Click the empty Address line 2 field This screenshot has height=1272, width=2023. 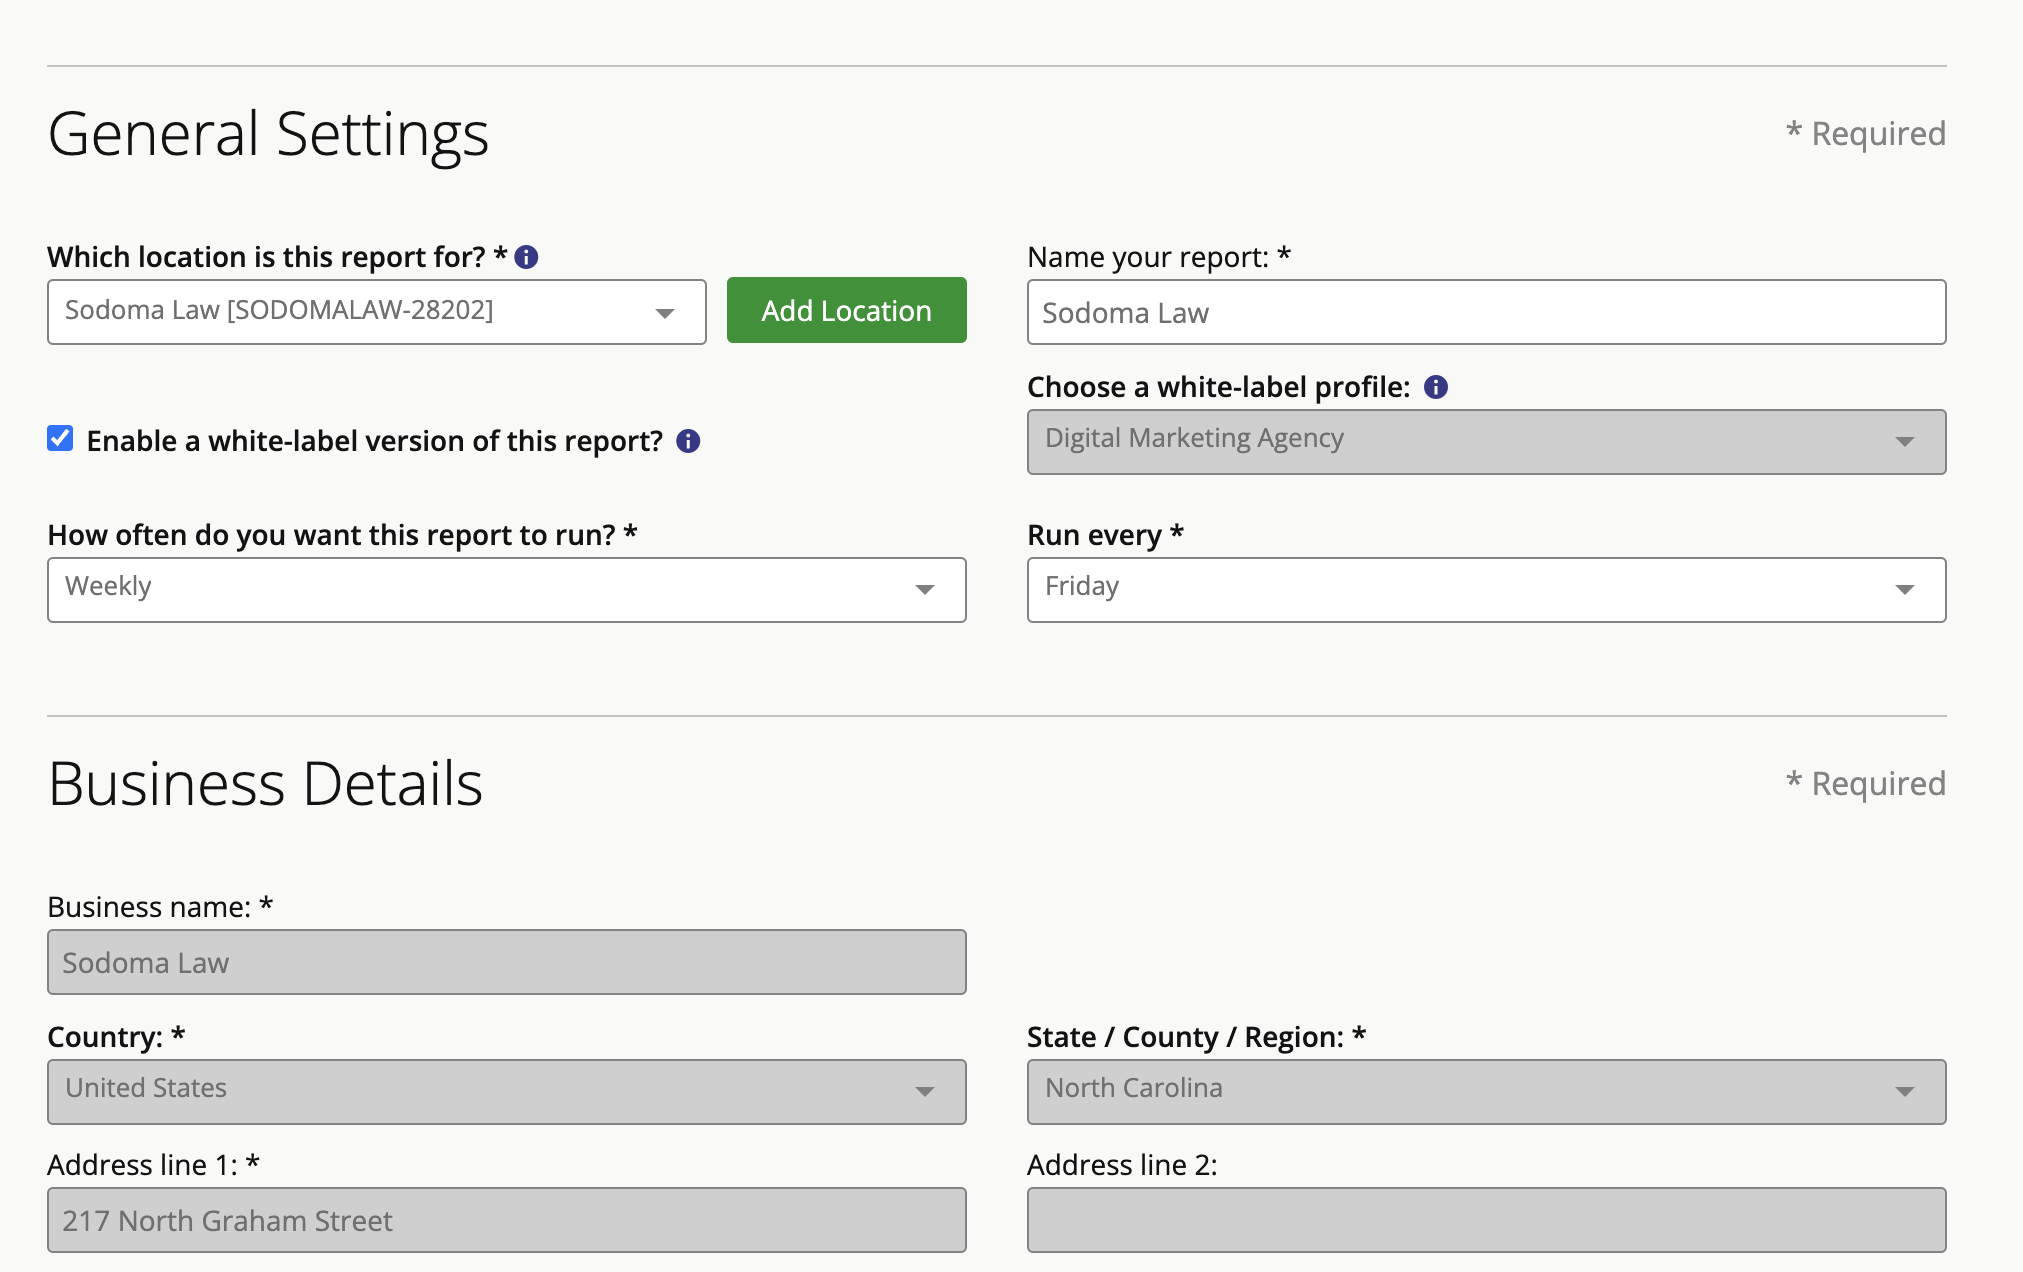(1486, 1219)
